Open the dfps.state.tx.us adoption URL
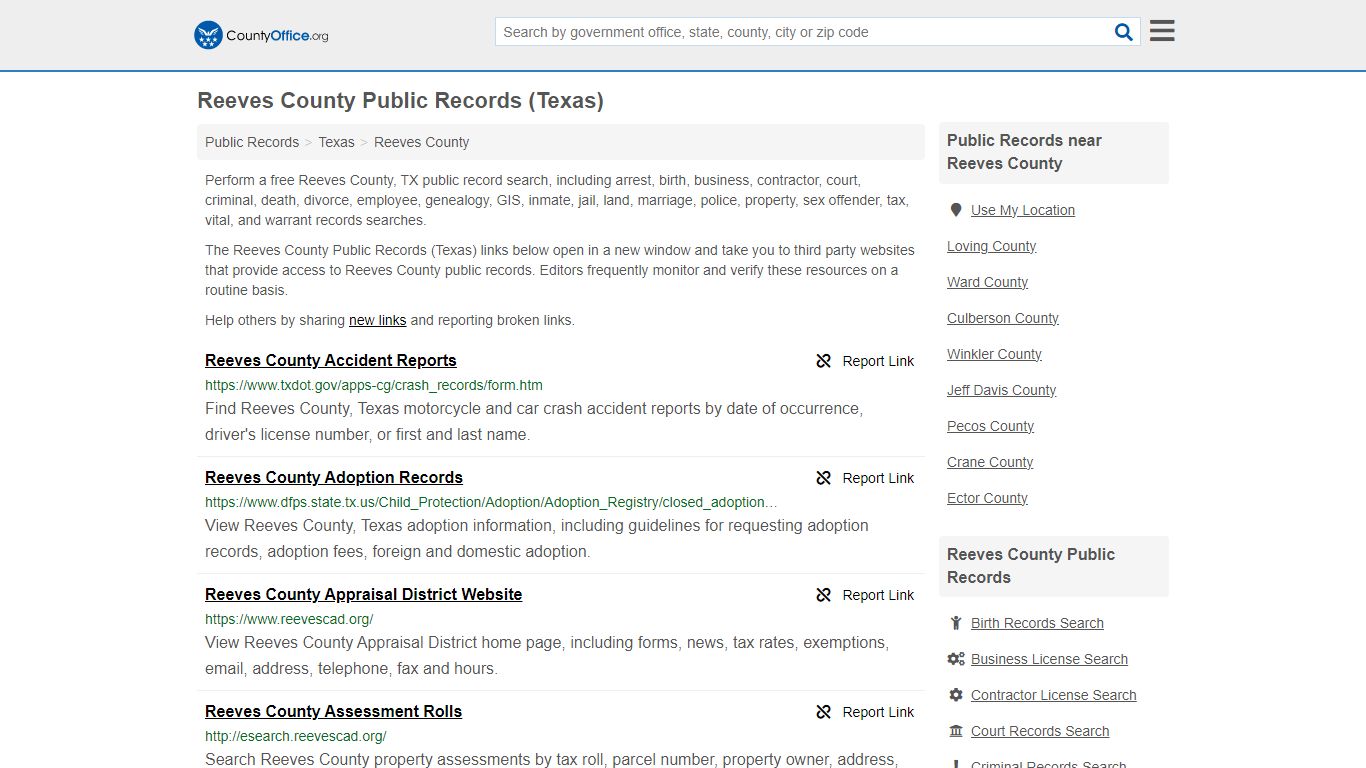 [x=491, y=502]
